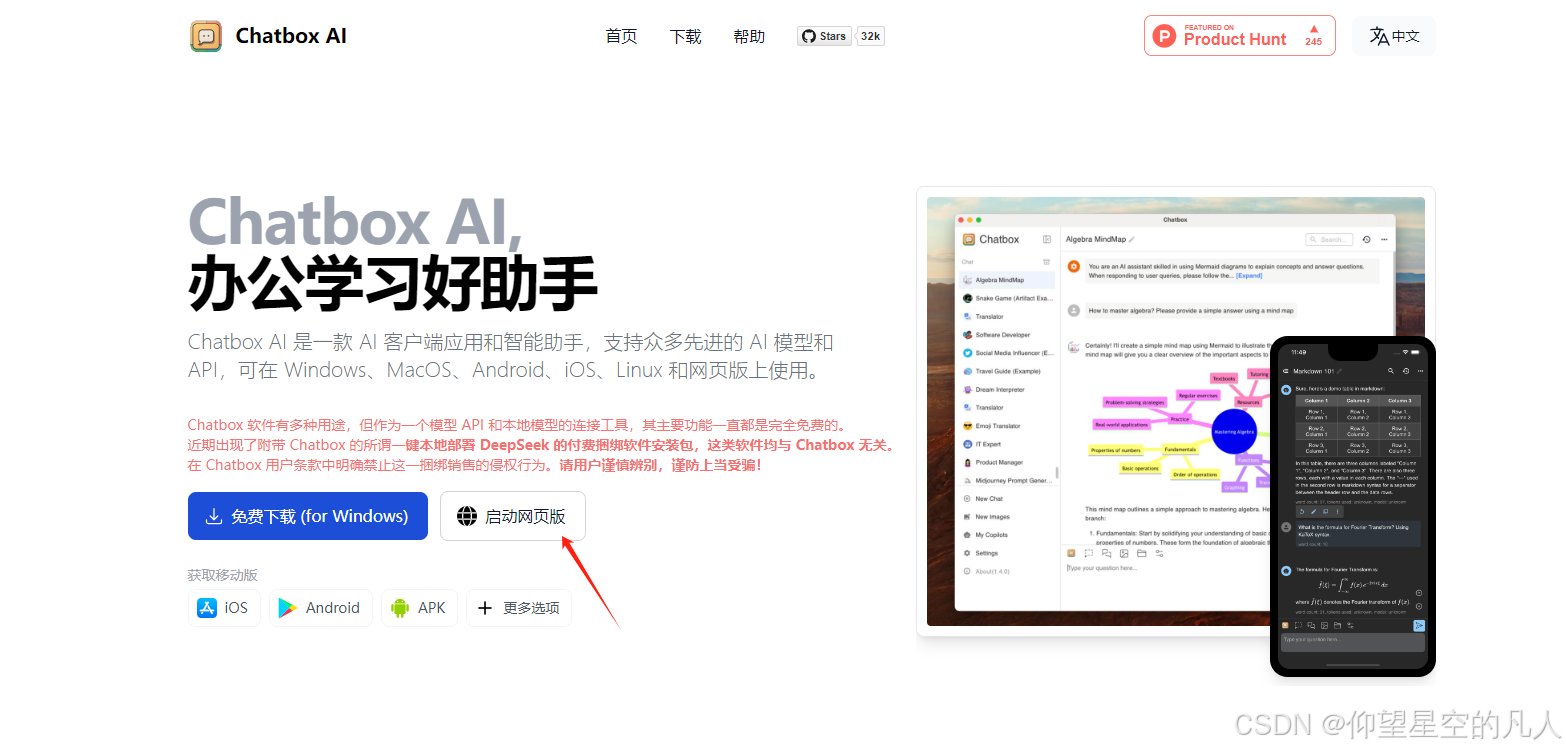This screenshot has width=1566, height=752.
Task: Click the Search box in desktop preview
Action: pos(1329,240)
